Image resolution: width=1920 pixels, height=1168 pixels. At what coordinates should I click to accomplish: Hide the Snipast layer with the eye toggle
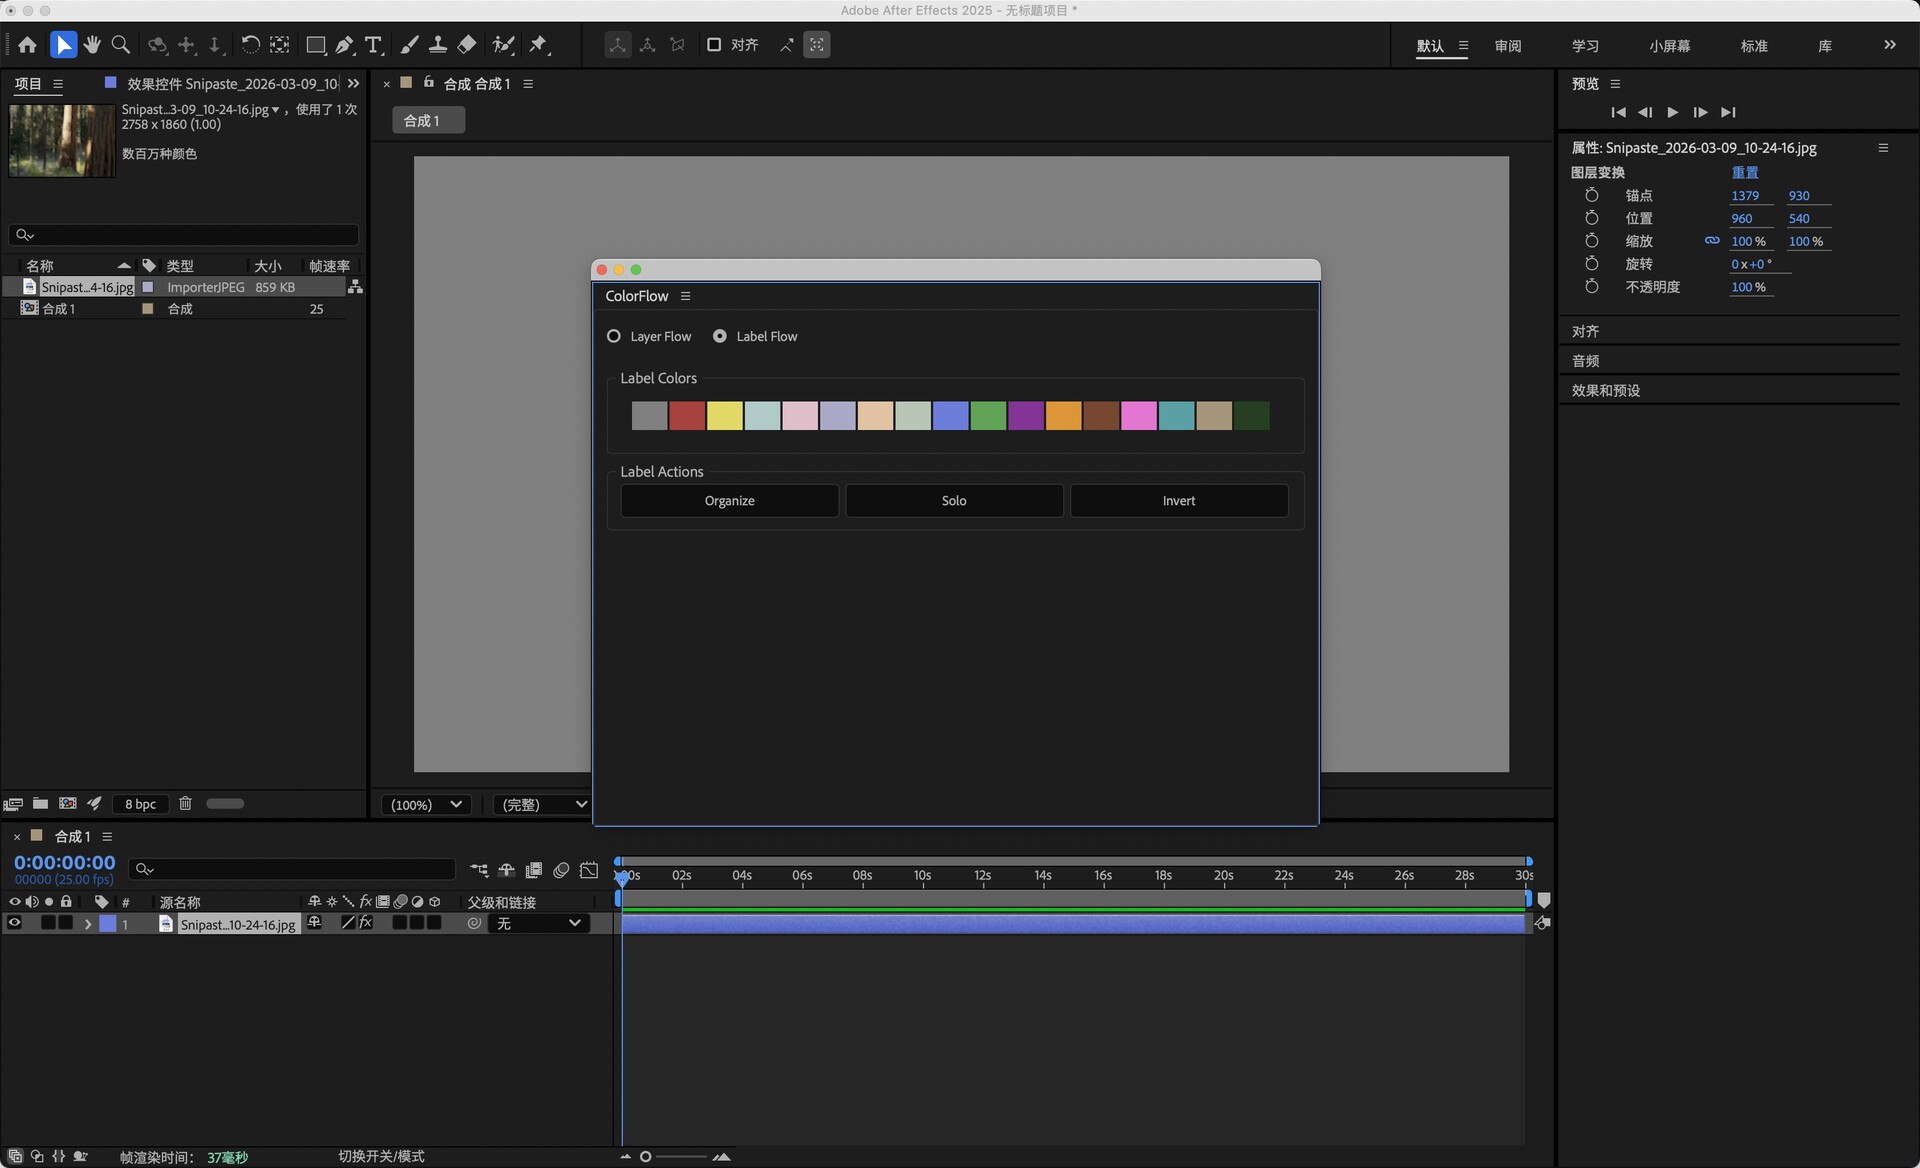[14, 923]
